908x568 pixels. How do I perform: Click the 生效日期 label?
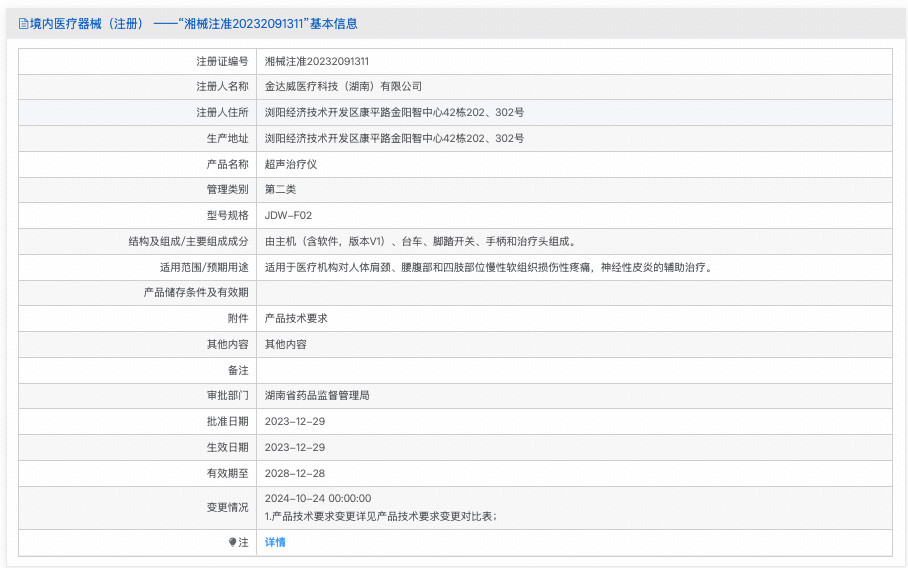228,448
